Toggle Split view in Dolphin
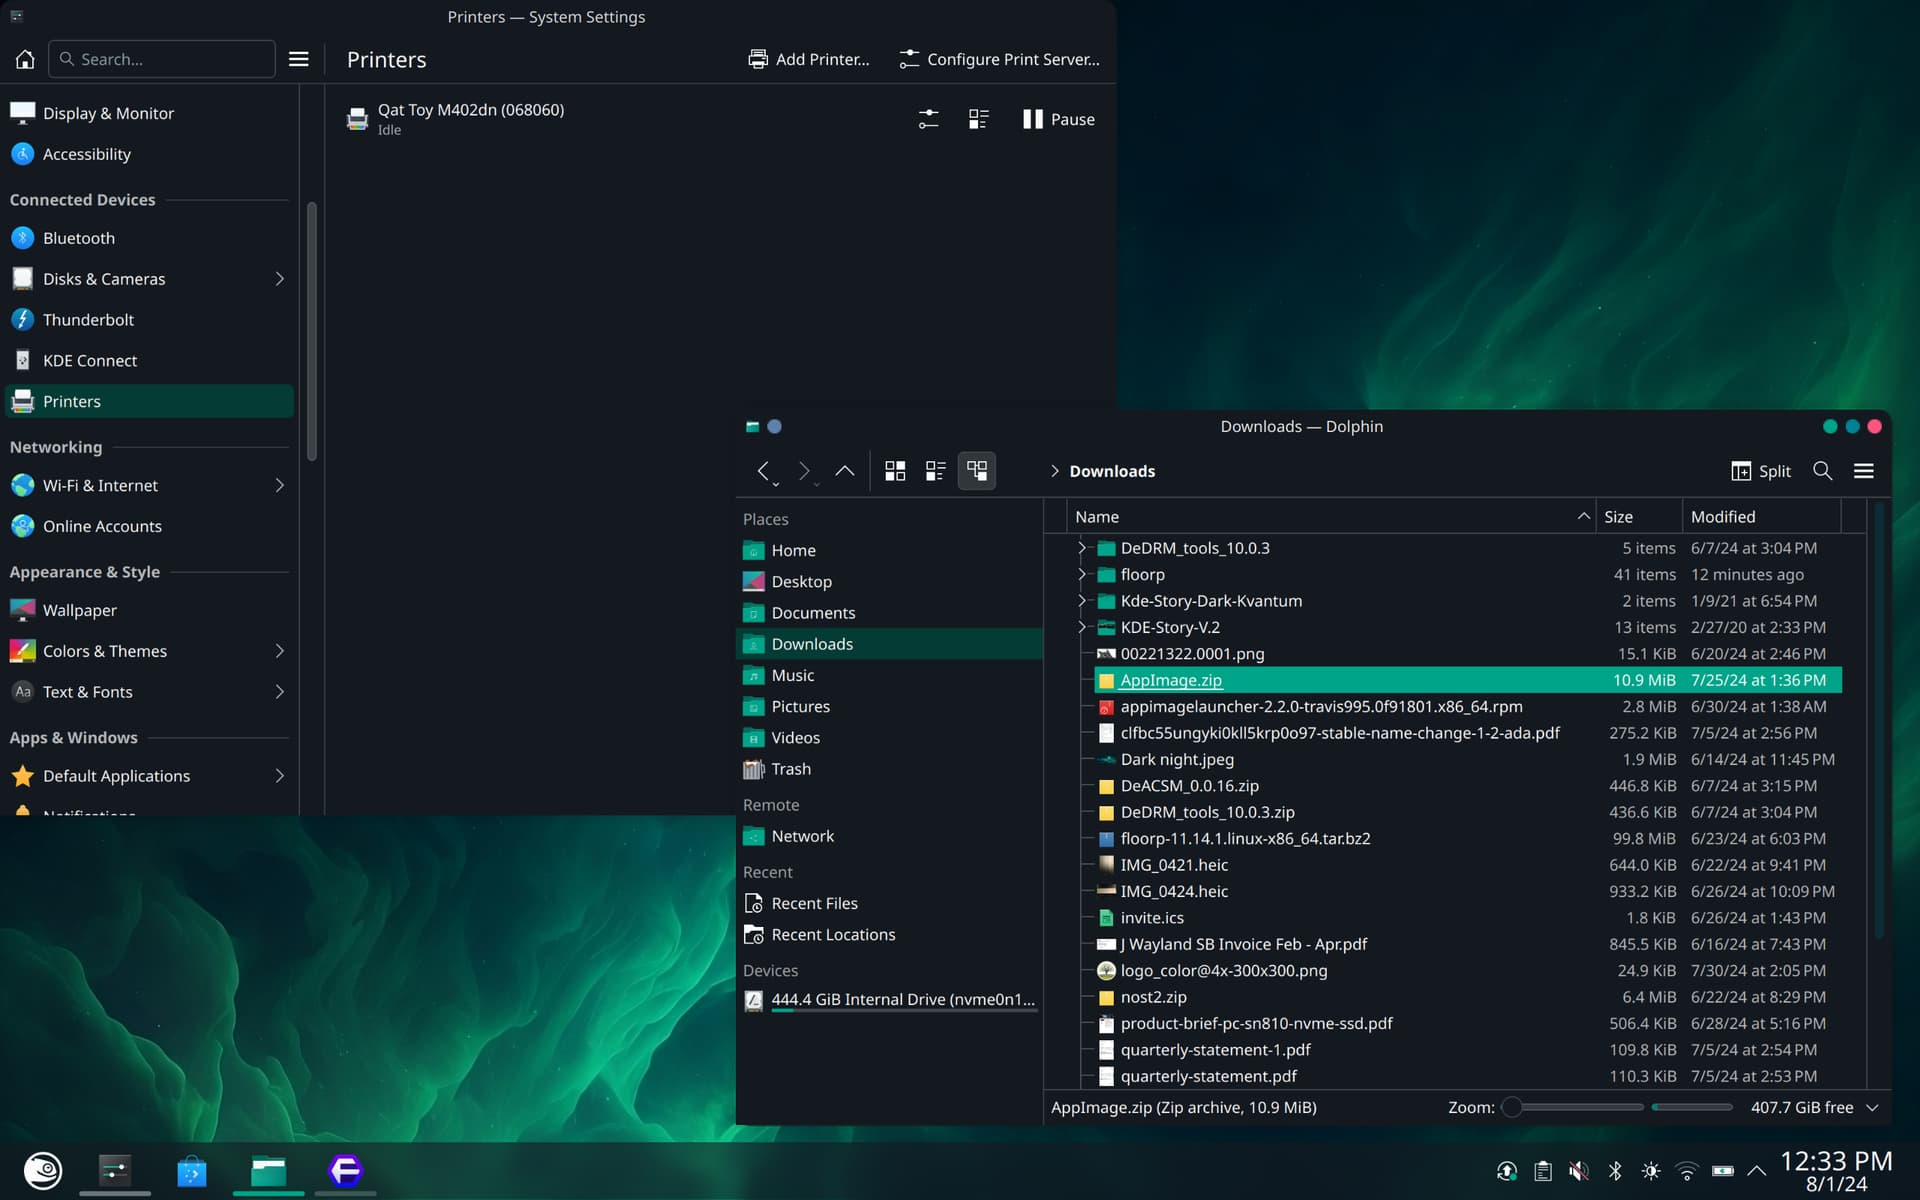 click(1760, 471)
